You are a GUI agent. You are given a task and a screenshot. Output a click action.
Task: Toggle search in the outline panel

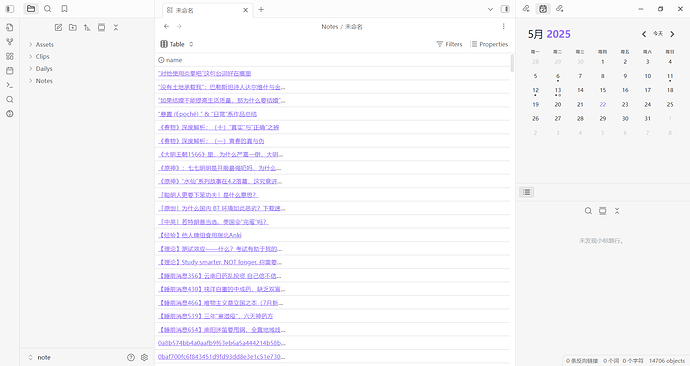click(x=588, y=211)
